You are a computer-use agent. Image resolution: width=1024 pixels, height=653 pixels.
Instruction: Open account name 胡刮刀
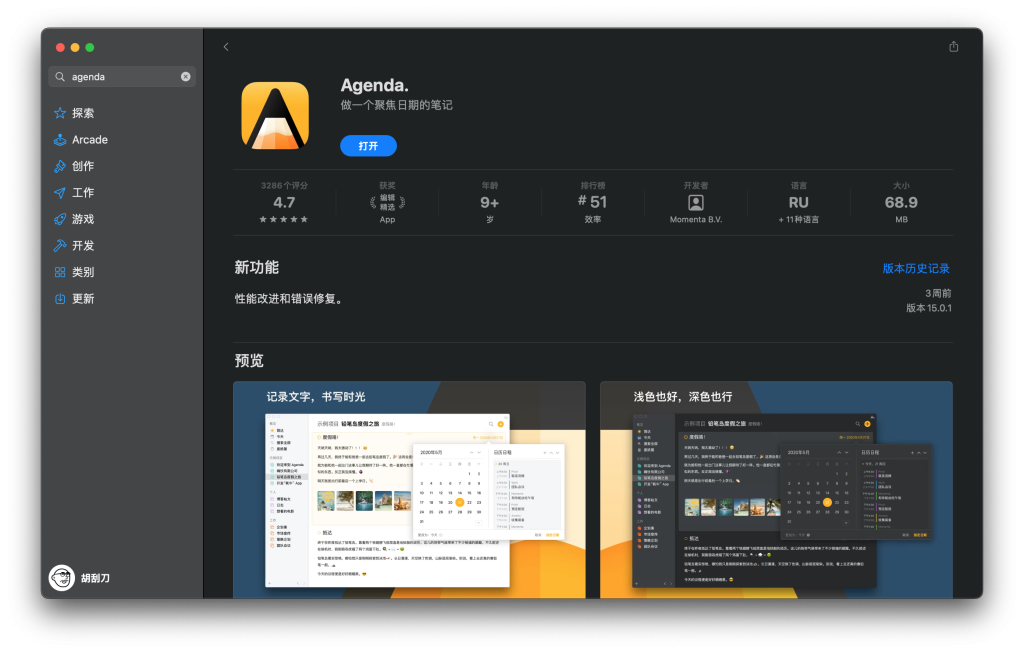click(x=95, y=578)
